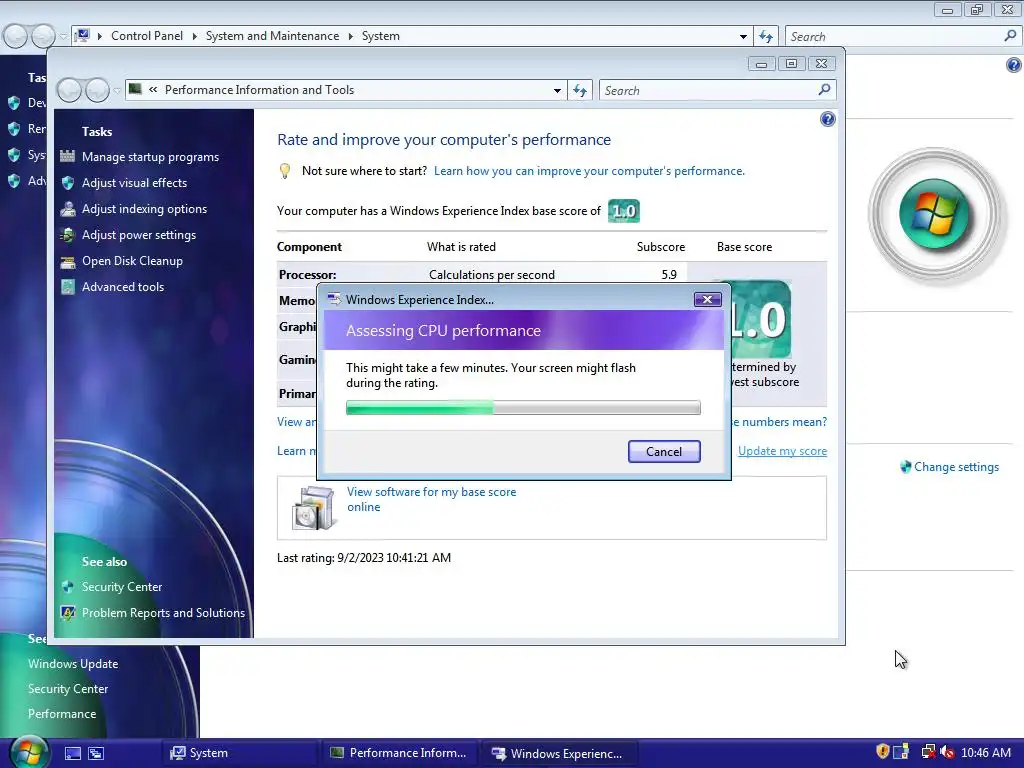Screen dimensions: 1024x768
Task: Click the lightbulb tip icon
Action: [x=285, y=171]
